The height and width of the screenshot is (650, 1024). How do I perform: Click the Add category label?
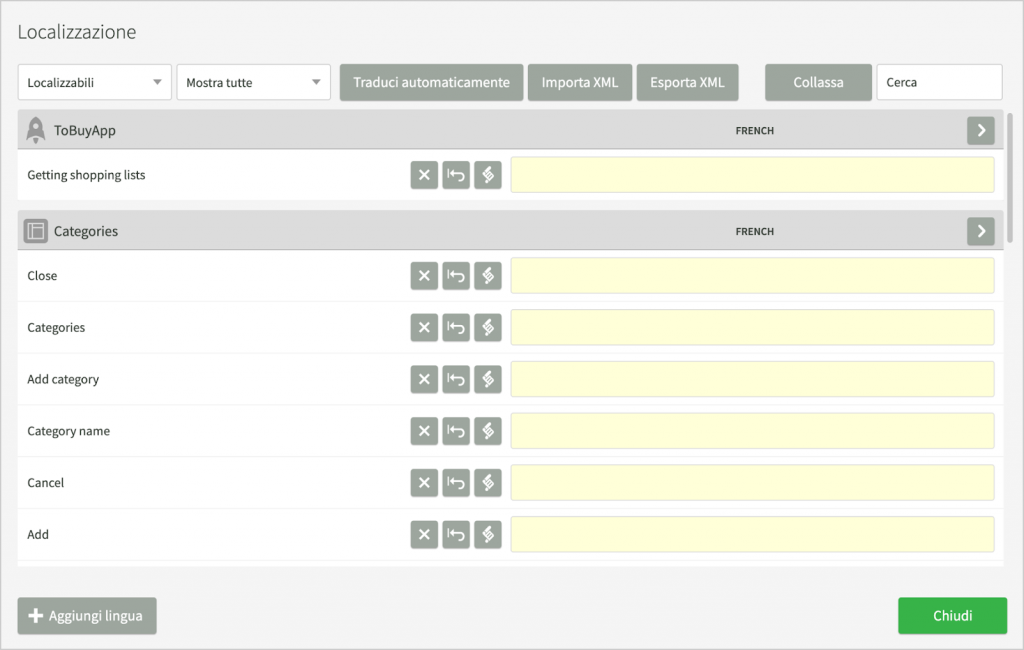click(63, 380)
